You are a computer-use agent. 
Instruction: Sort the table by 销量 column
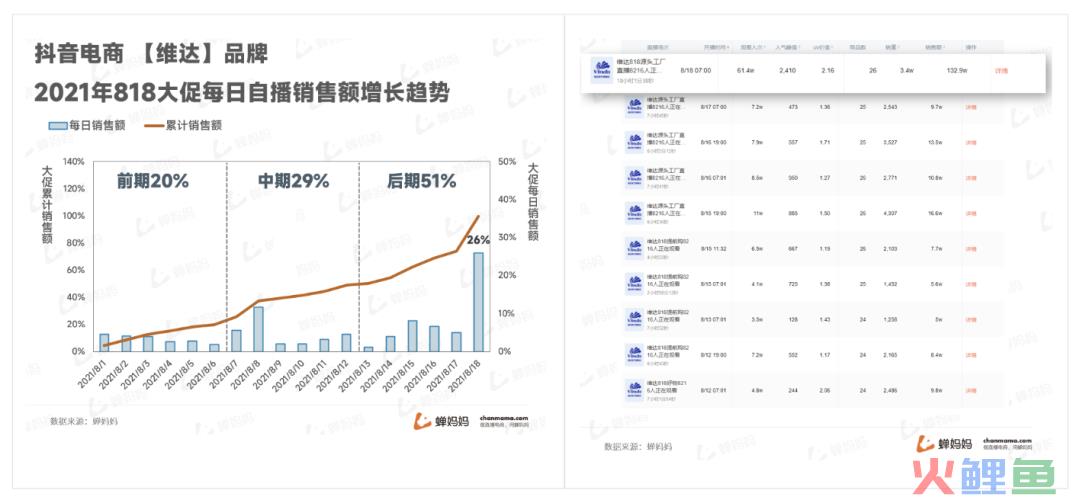pyautogui.click(x=891, y=48)
